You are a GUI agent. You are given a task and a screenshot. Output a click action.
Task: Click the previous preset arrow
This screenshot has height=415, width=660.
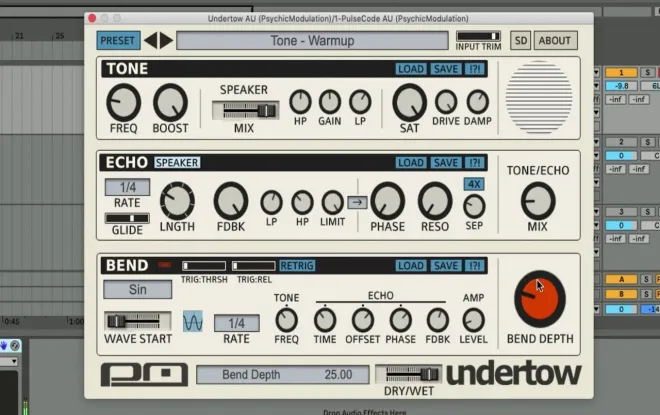(x=150, y=40)
